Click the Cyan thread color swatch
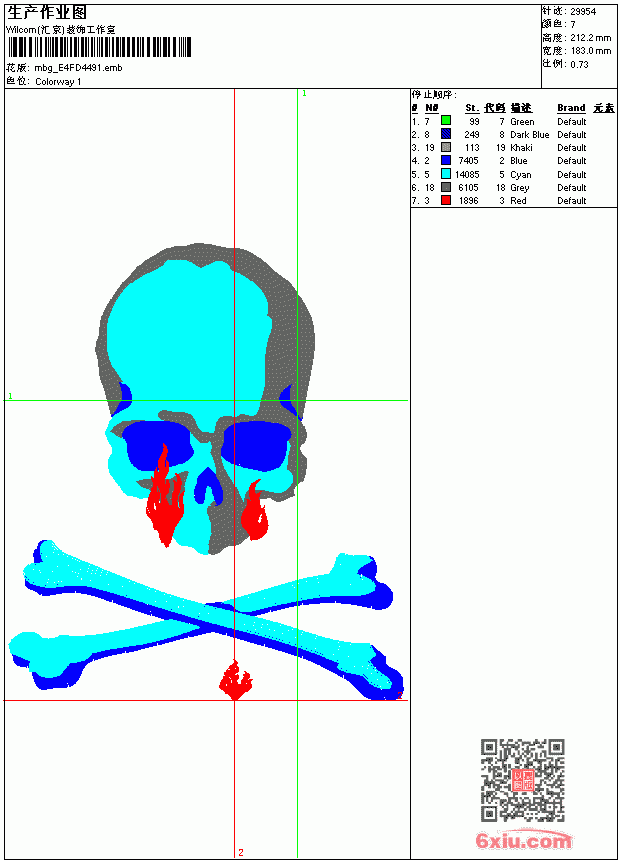This screenshot has height=860, width=620. point(446,174)
